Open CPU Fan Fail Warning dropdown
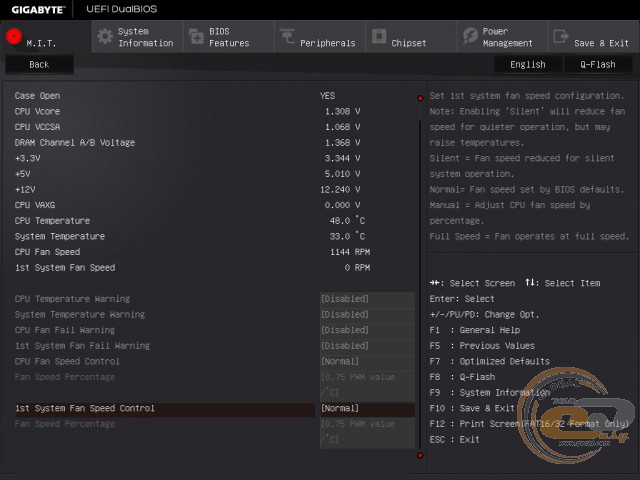Screen dimensions: 640x480 pos(367,330)
